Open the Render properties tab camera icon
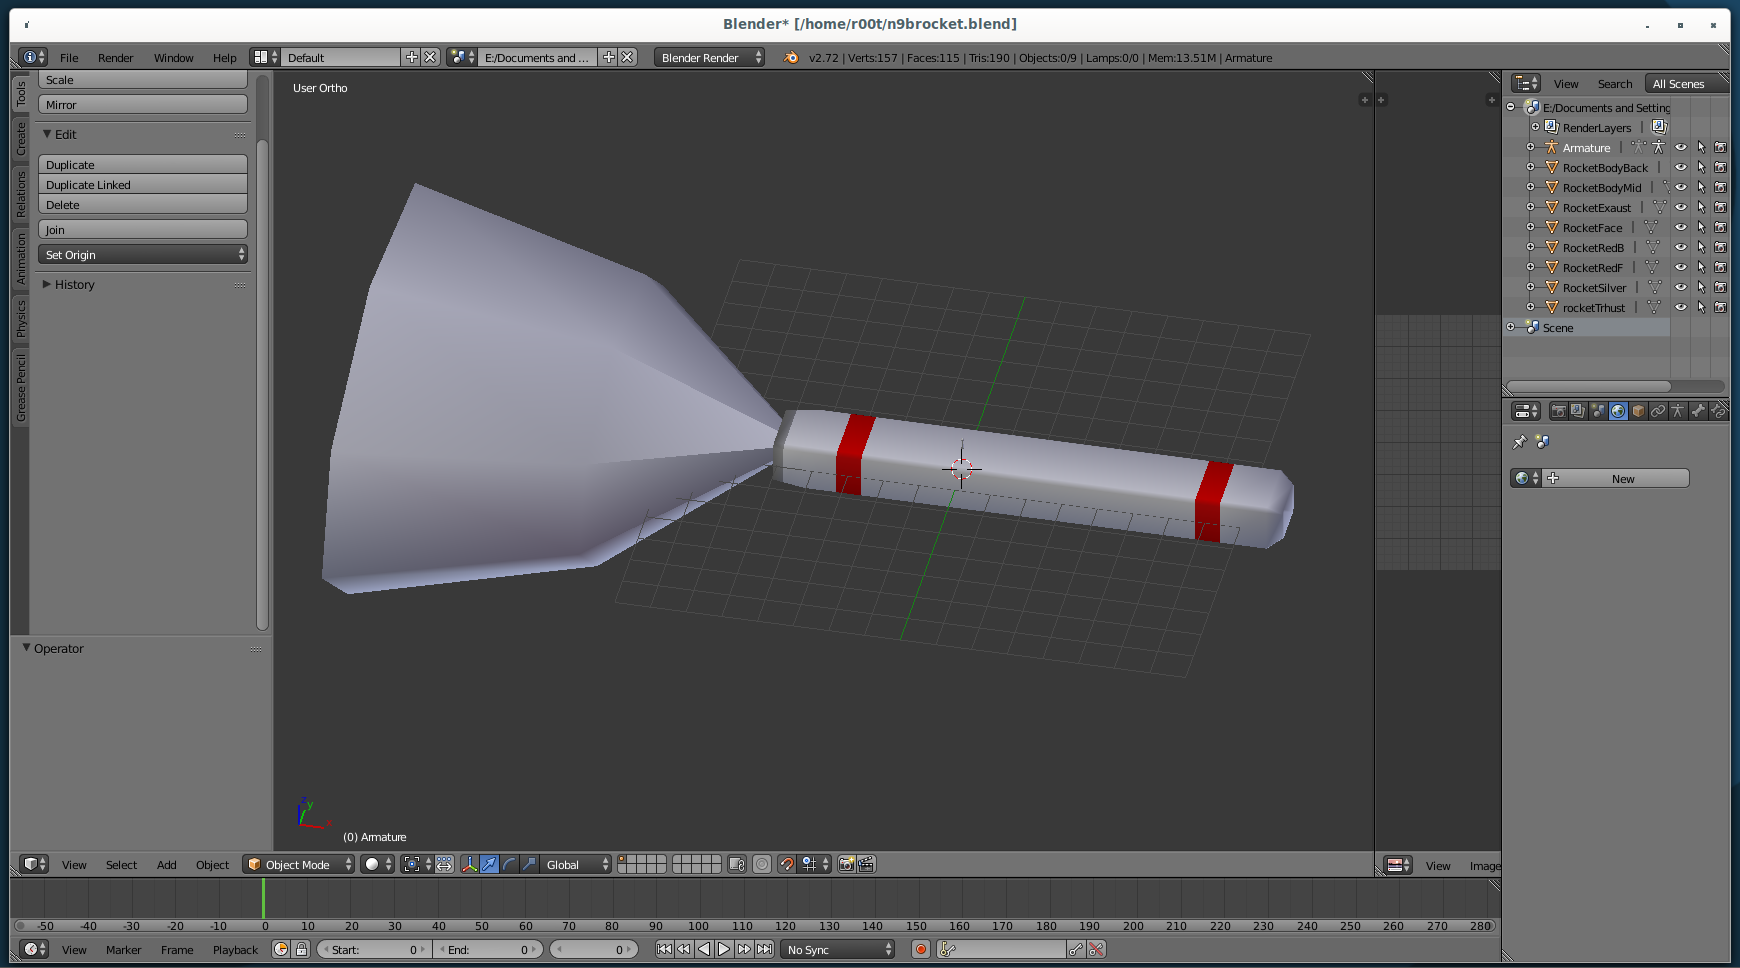 point(1558,411)
